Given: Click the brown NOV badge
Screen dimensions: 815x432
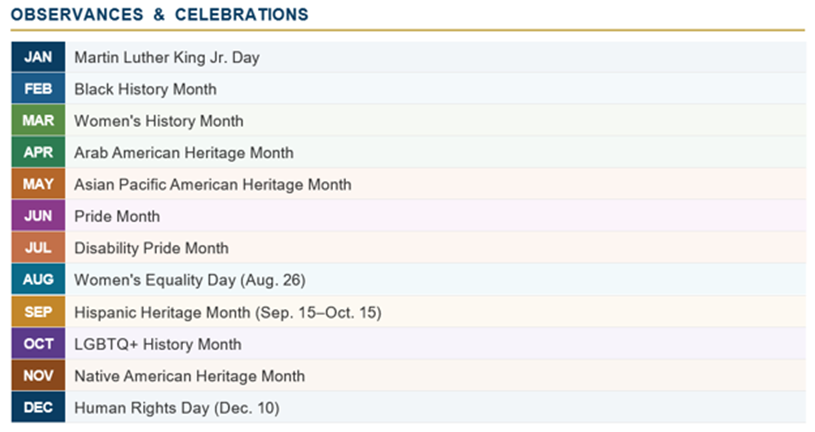Looking at the screenshot, I should [38, 375].
